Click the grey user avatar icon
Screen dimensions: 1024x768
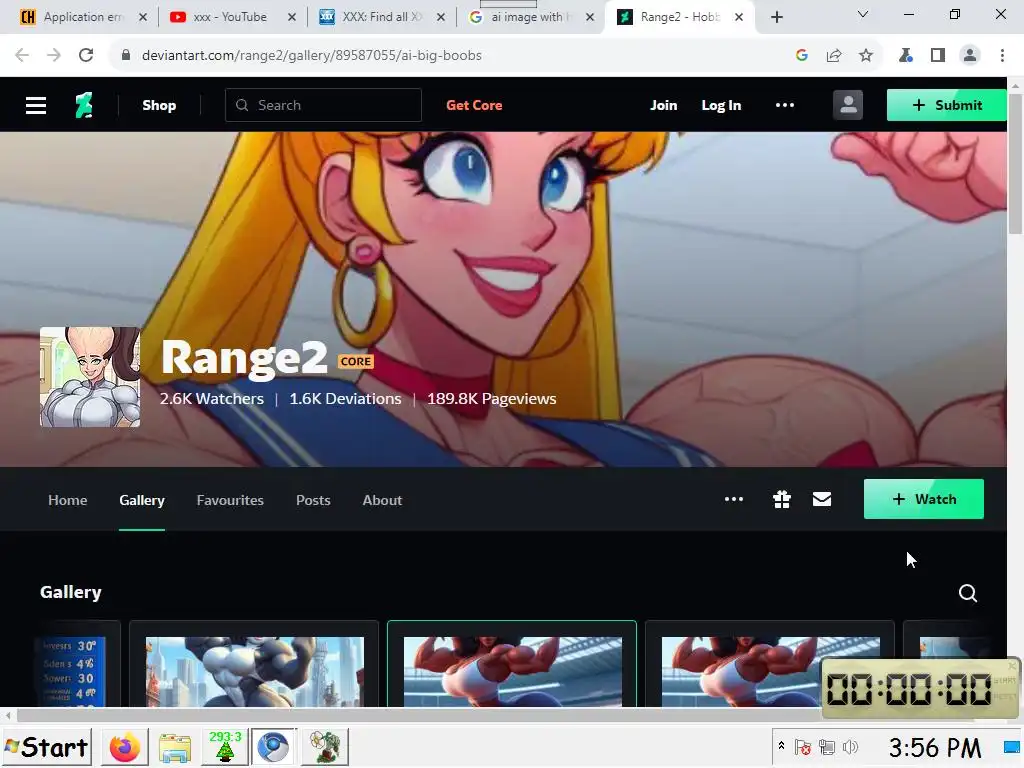coord(848,105)
